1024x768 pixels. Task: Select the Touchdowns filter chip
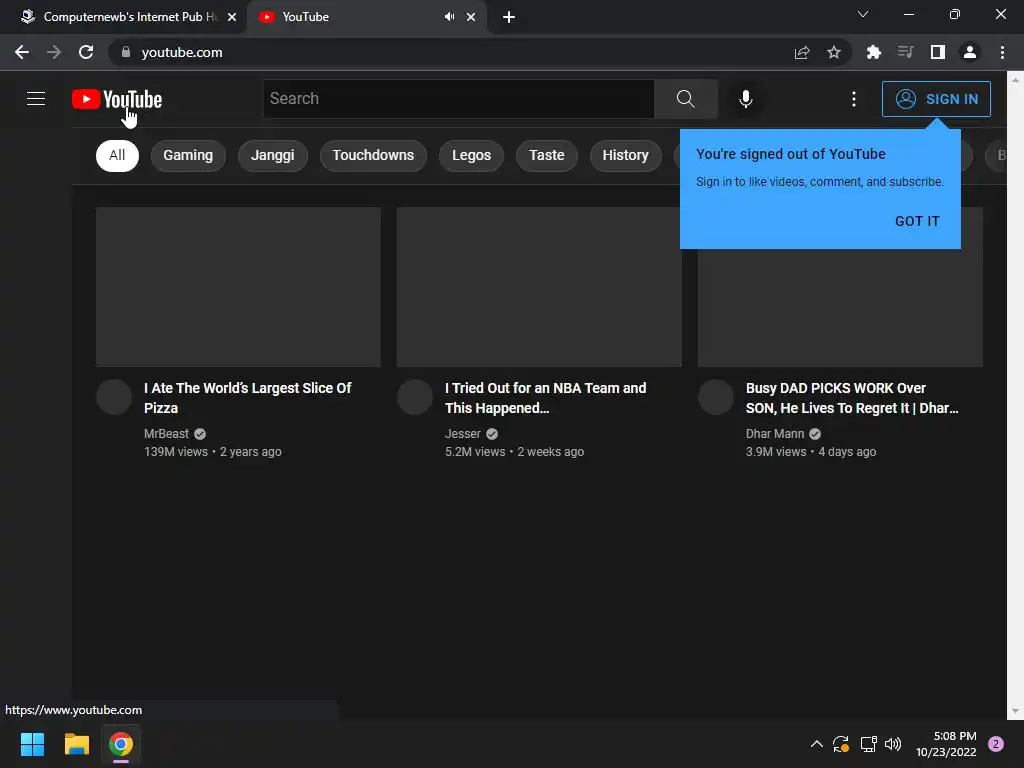pos(373,155)
